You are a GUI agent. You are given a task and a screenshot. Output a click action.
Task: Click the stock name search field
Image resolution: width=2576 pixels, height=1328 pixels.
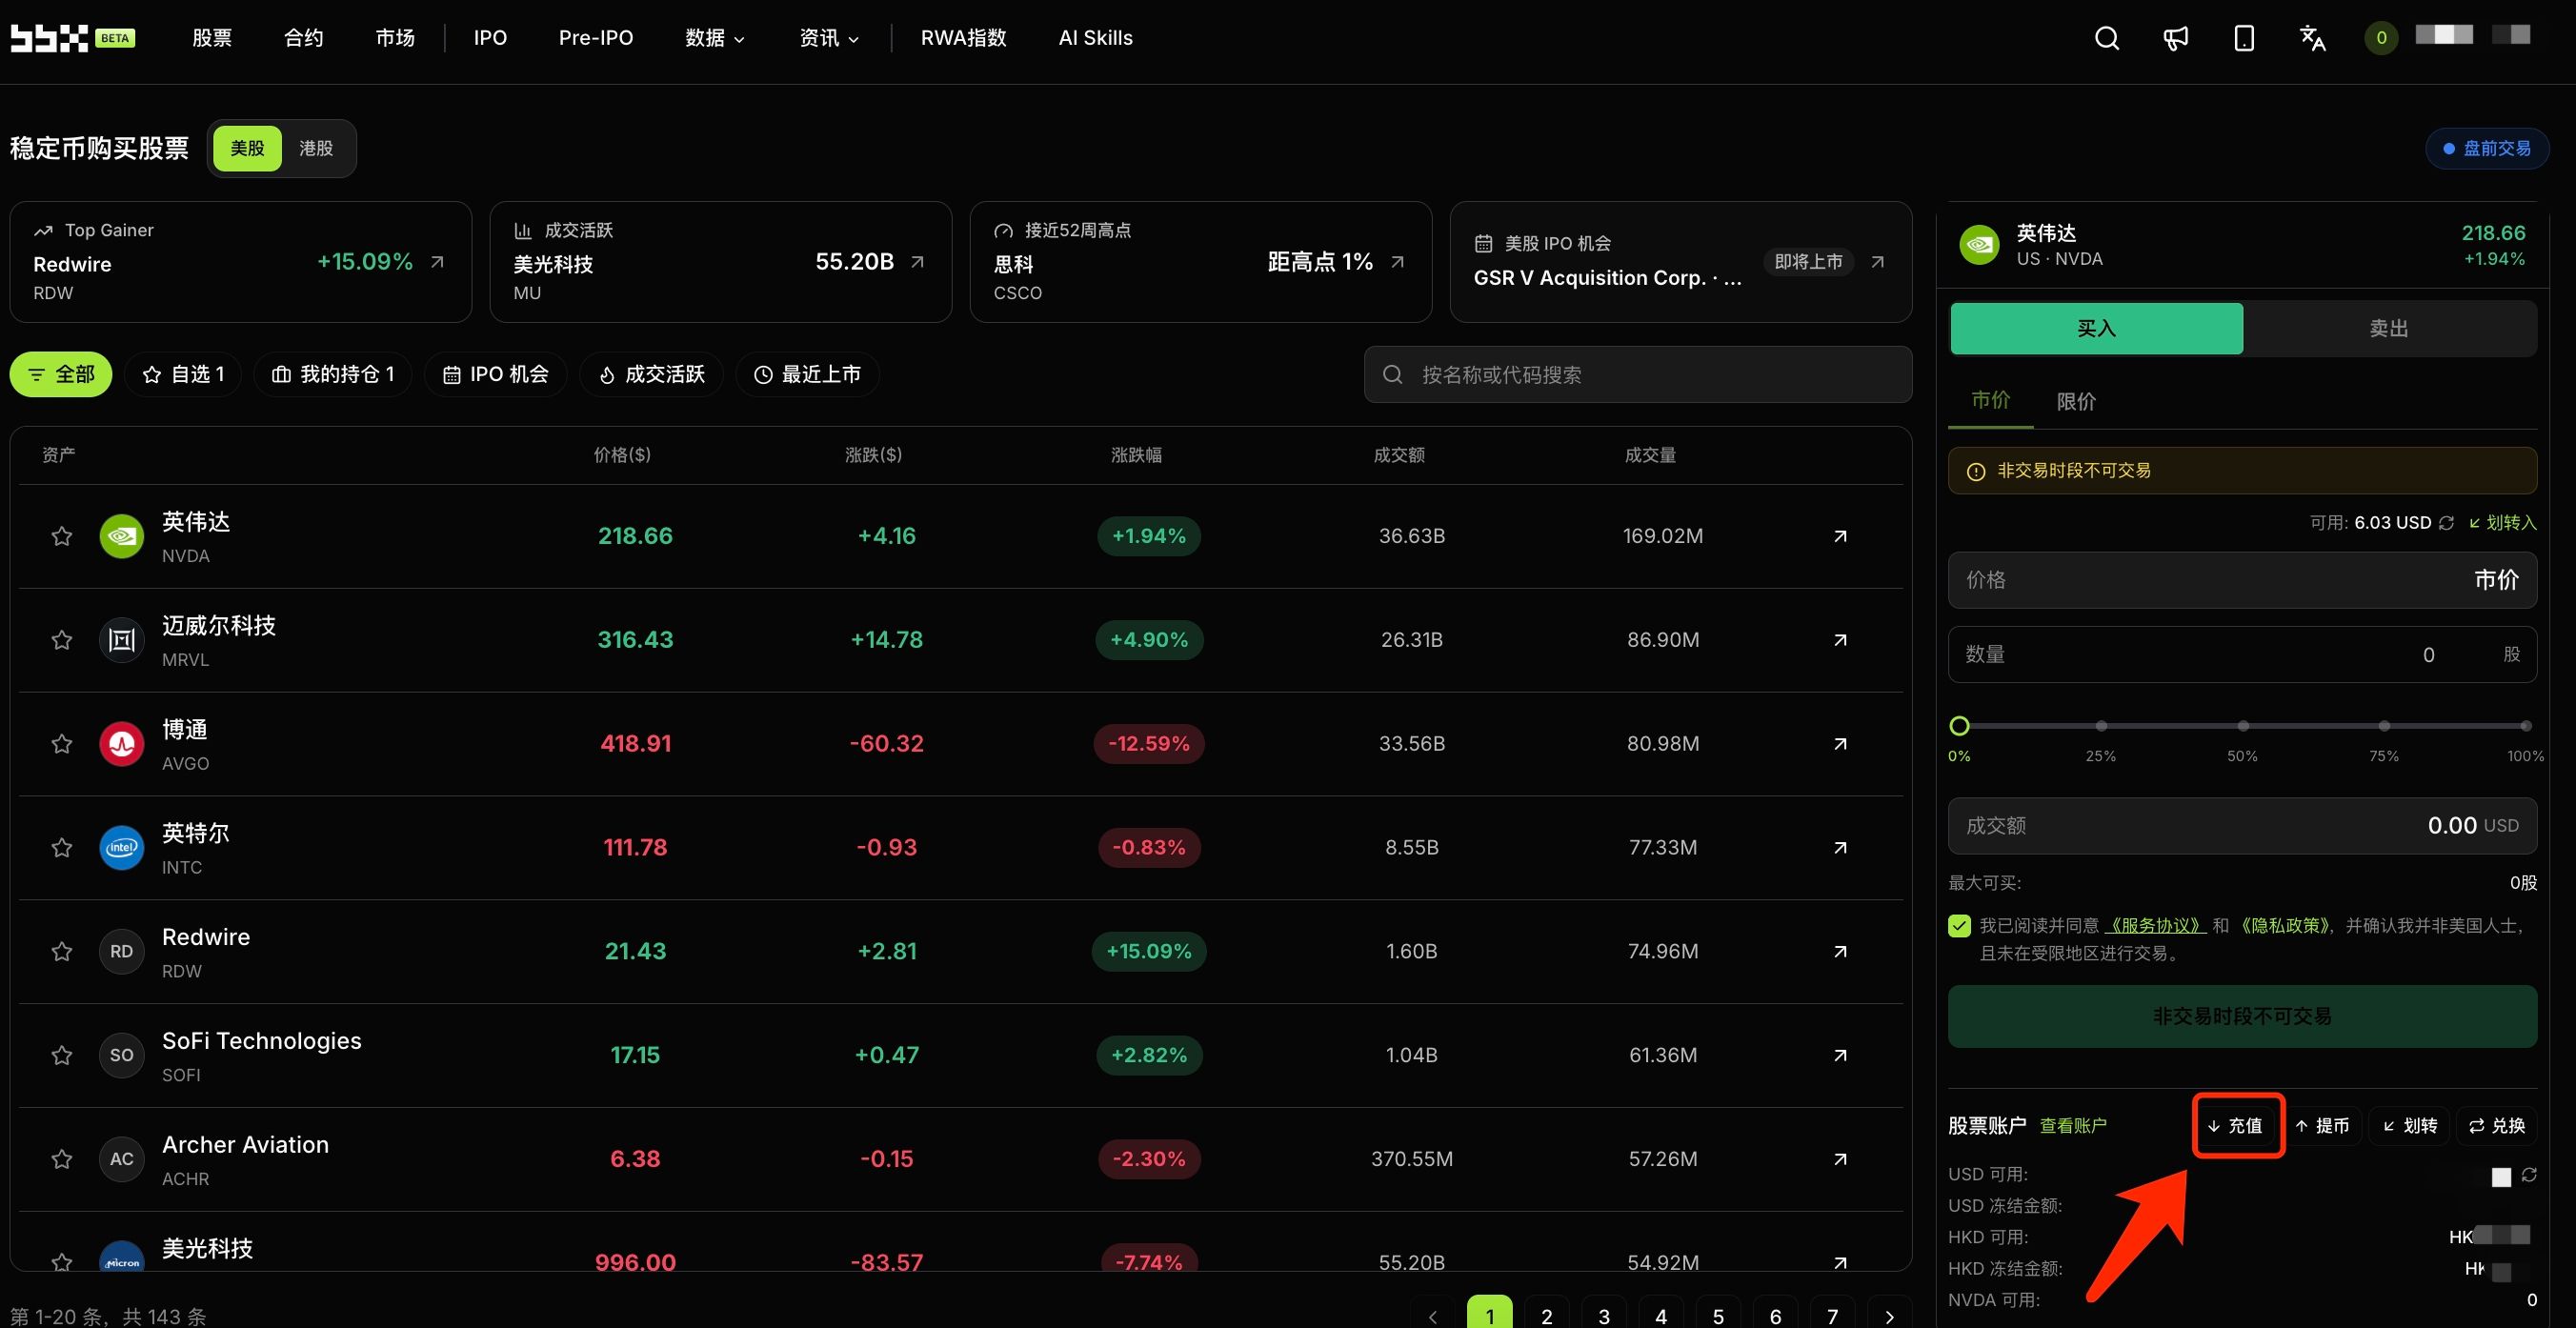point(1638,374)
